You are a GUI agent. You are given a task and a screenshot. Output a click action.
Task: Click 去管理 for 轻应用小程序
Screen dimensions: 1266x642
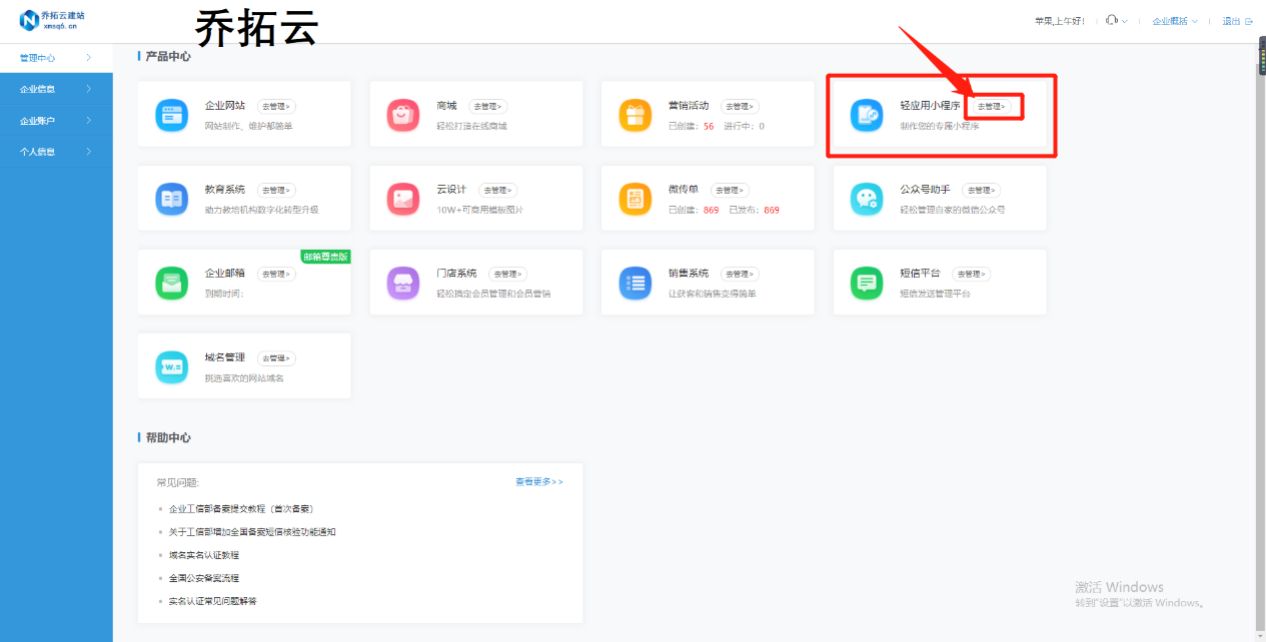[x=993, y=106]
